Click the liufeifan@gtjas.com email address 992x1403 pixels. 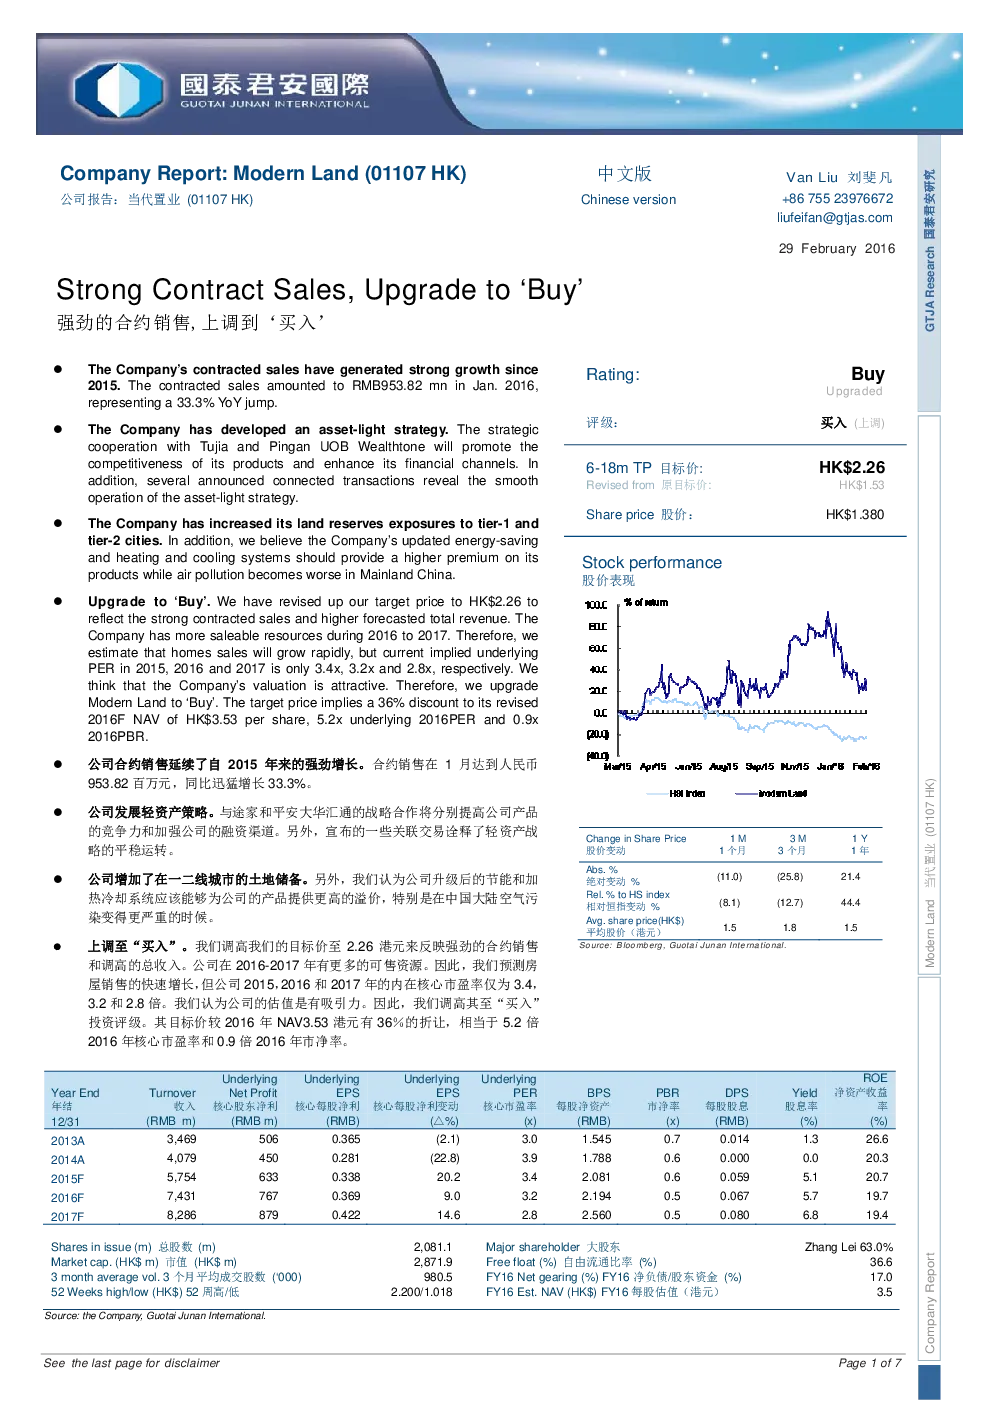pos(835,218)
